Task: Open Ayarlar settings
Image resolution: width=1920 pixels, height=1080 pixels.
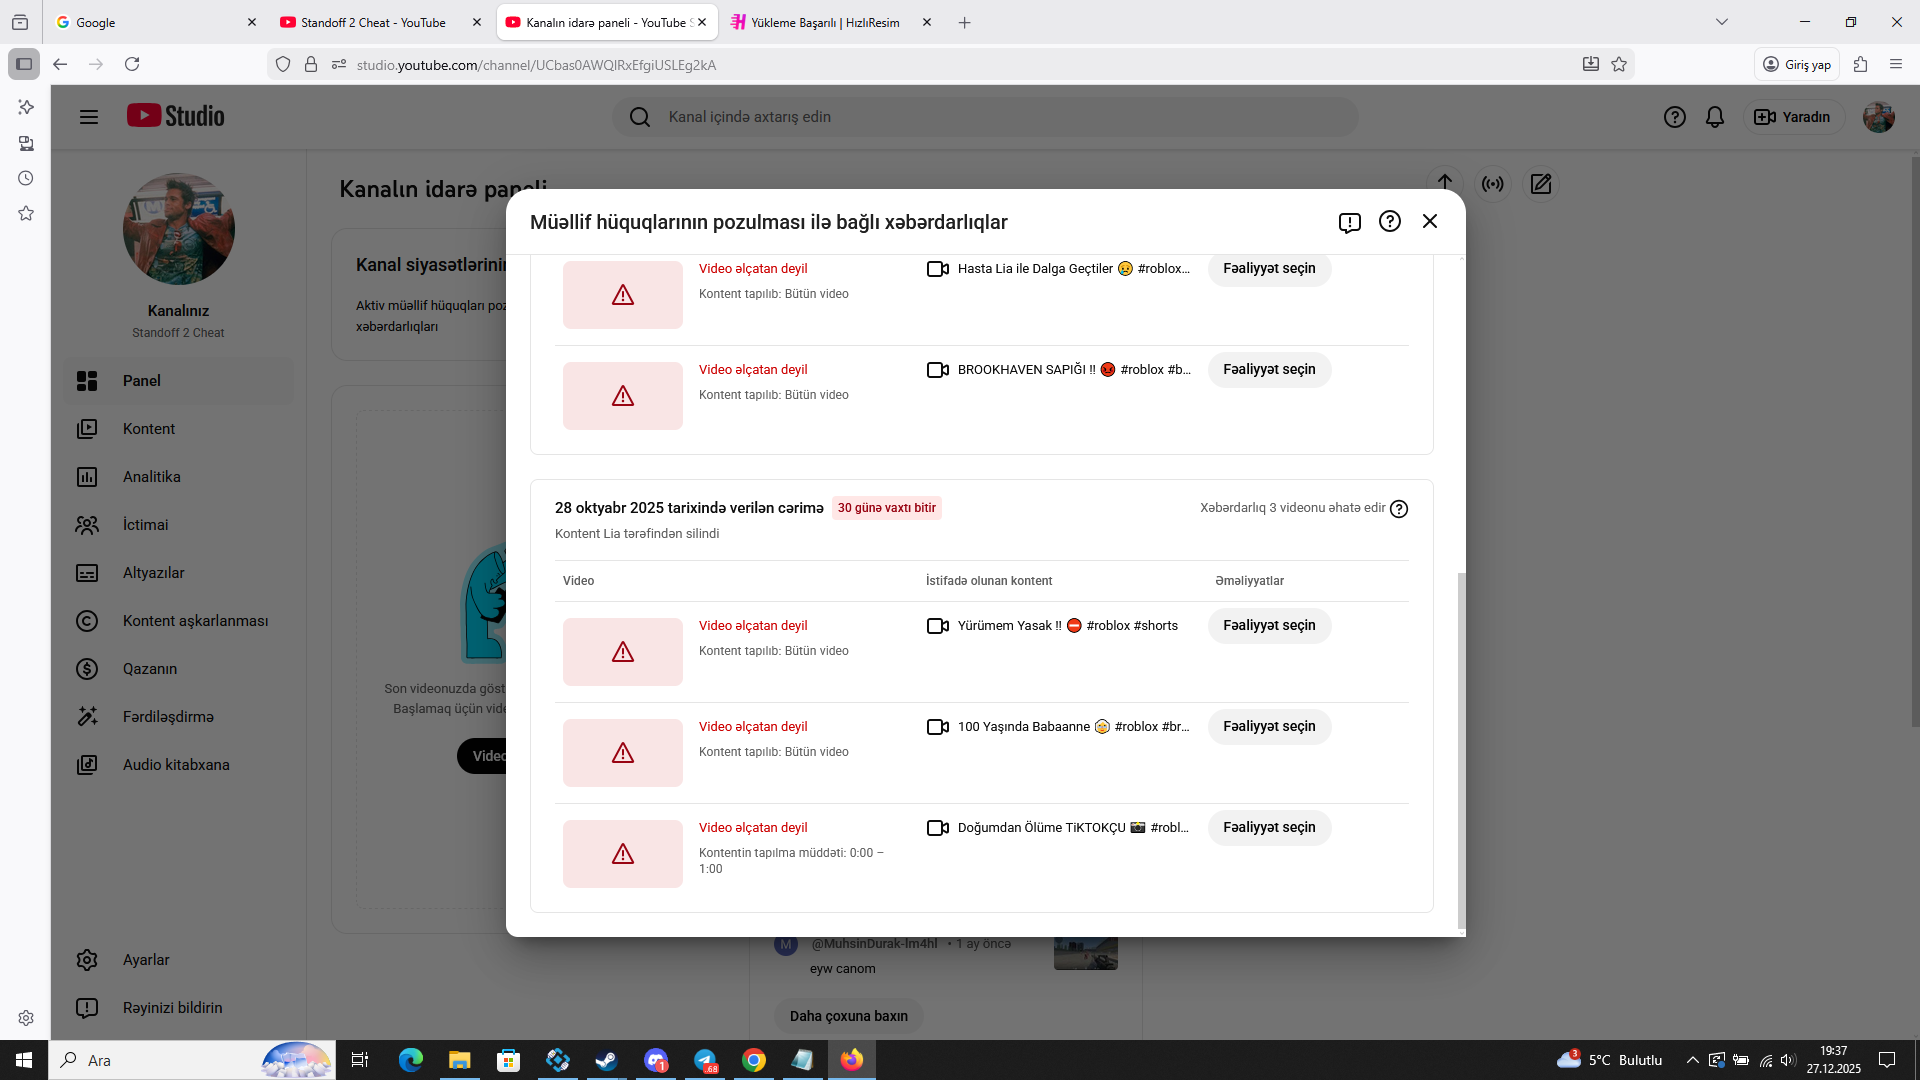Action: tap(179, 960)
